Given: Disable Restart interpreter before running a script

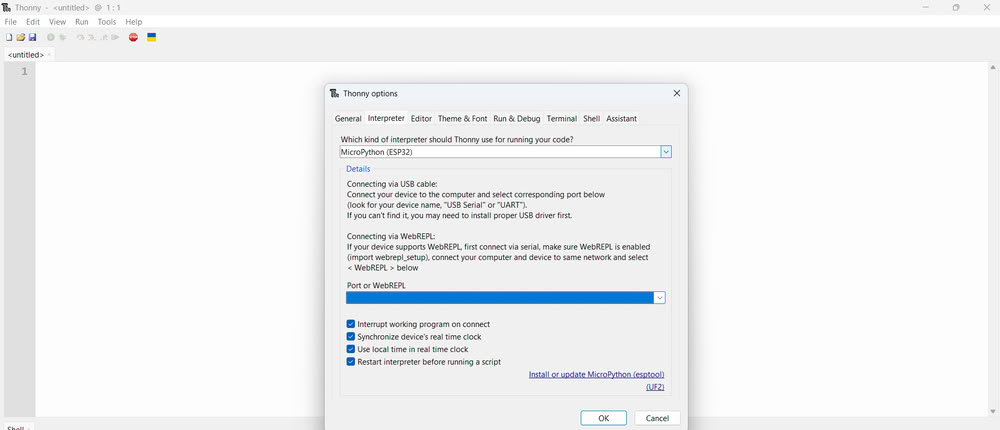Looking at the screenshot, I should 351,362.
